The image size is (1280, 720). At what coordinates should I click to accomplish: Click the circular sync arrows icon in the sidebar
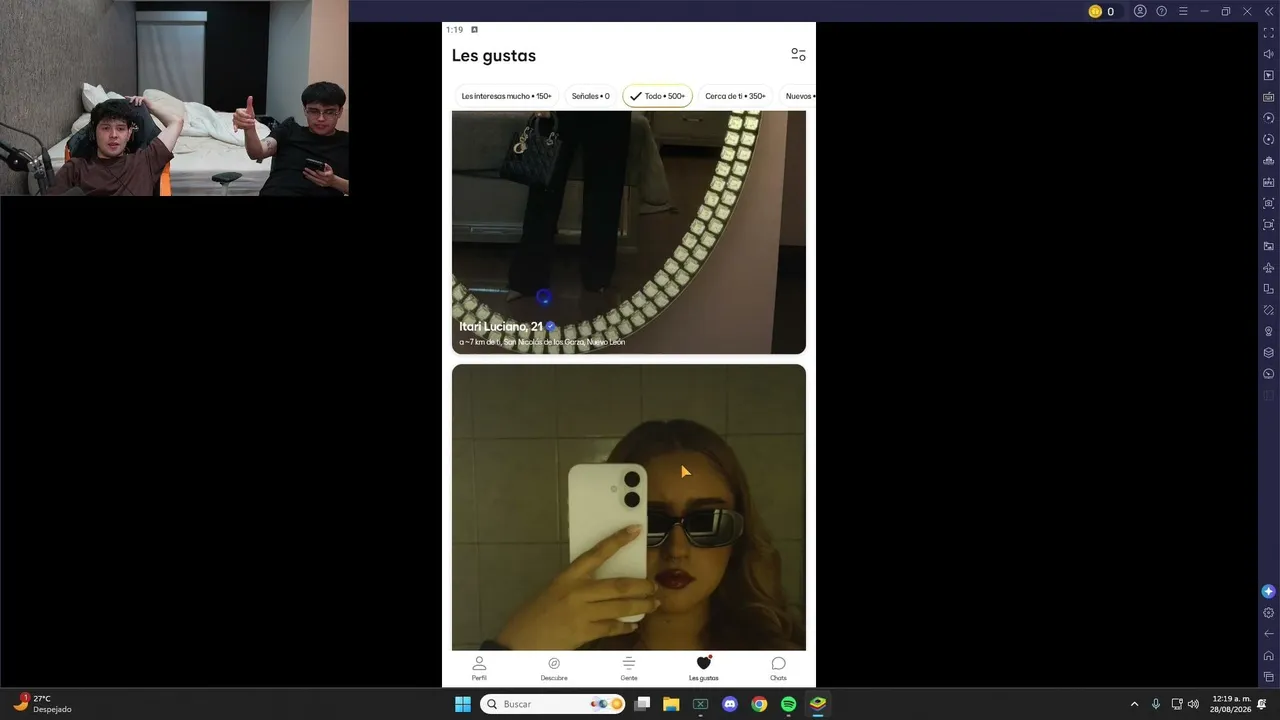click(1269, 139)
